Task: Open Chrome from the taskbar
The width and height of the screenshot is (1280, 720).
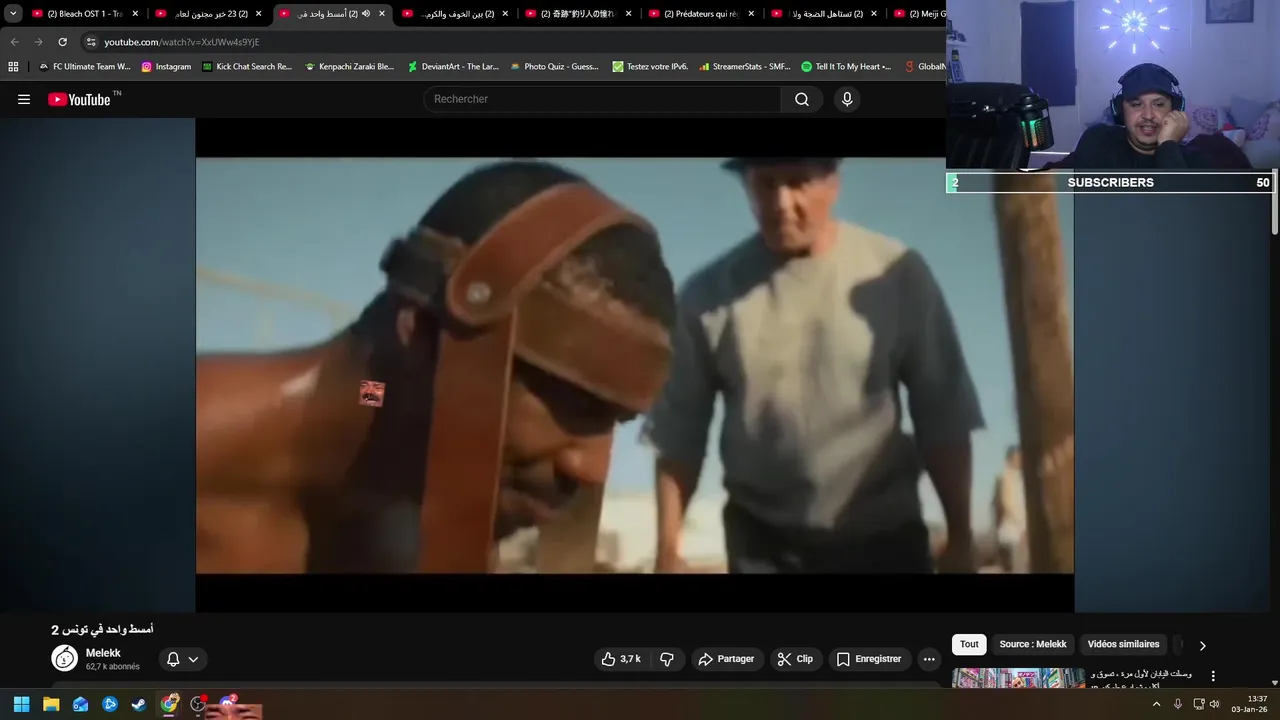Action: pyautogui.click(x=170, y=704)
